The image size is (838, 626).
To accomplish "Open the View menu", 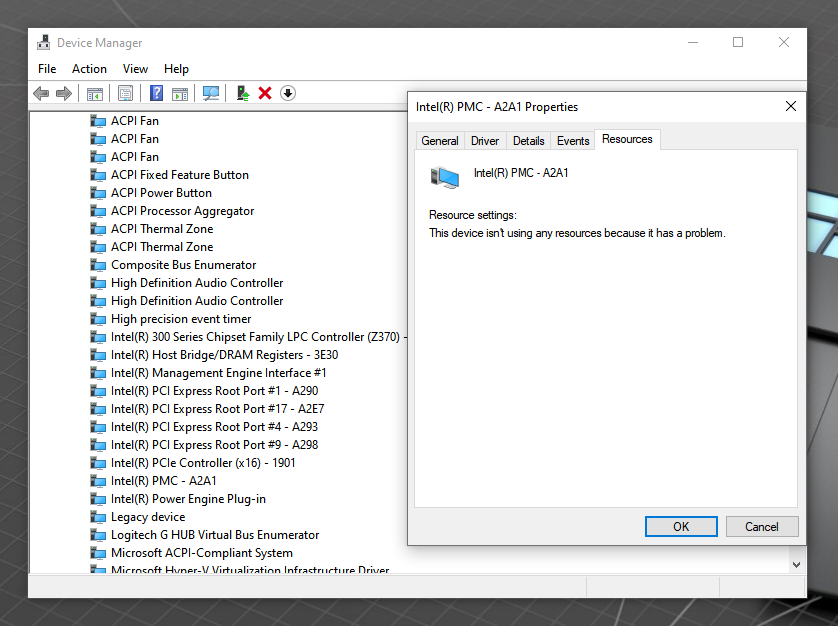I will 135,69.
